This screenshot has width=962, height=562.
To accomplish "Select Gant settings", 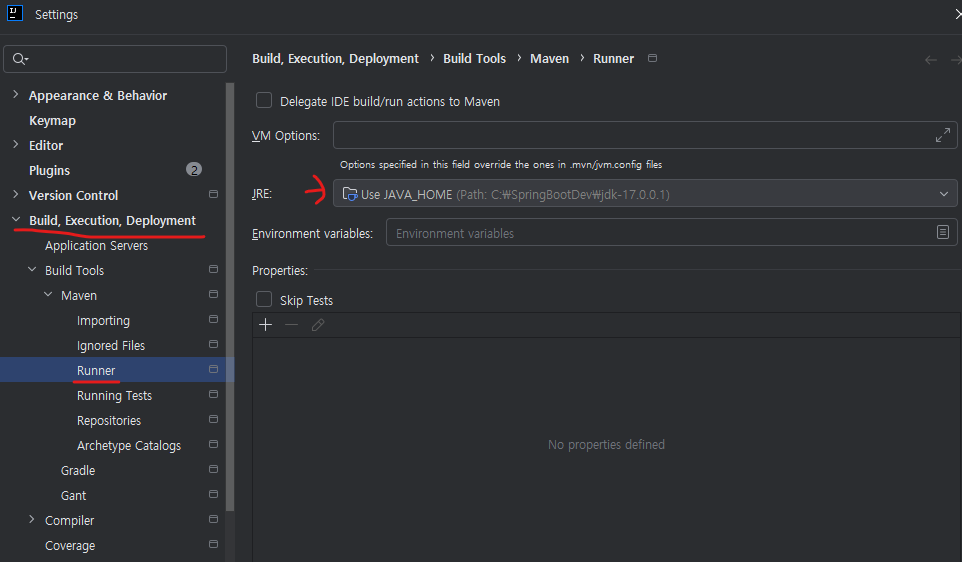I will click(73, 496).
